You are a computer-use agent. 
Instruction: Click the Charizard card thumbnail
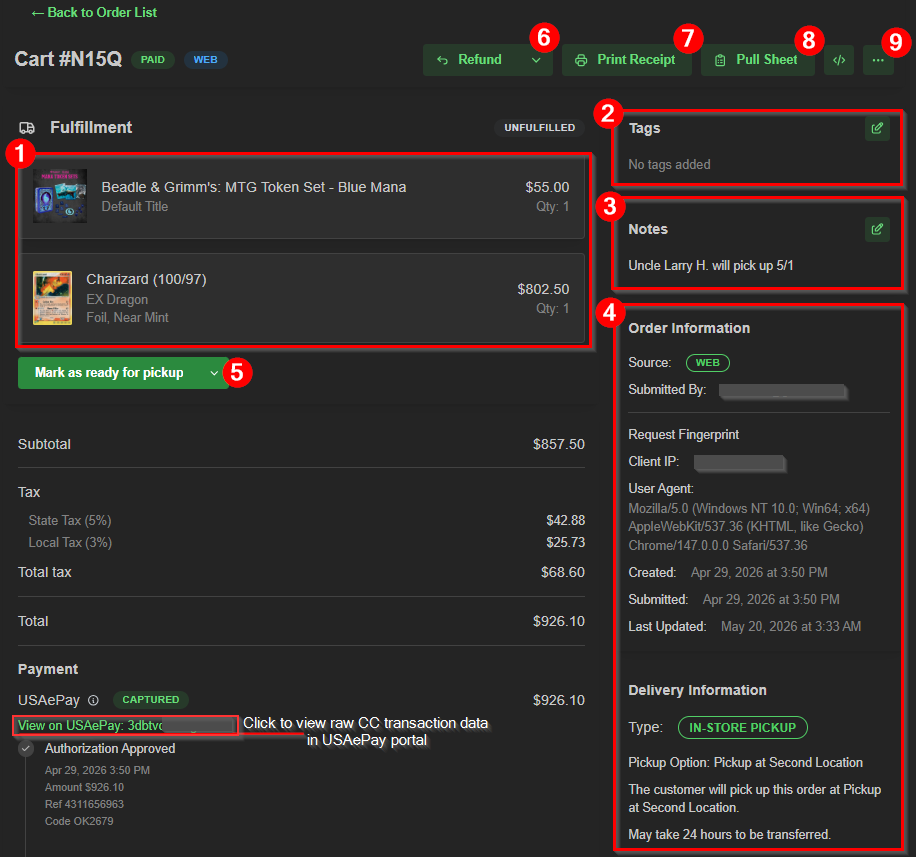click(x=53, y=298)
